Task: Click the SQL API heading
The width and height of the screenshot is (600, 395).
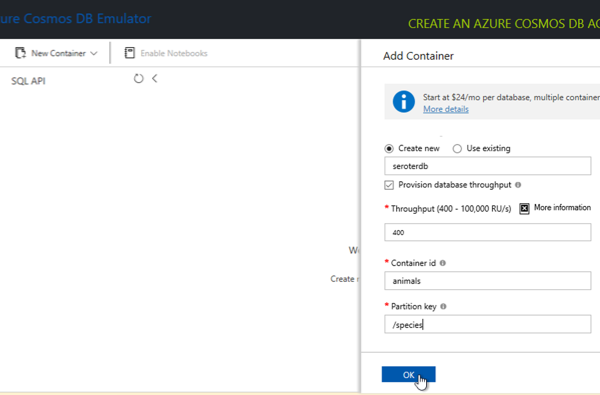Action: (x=28, y=81)
